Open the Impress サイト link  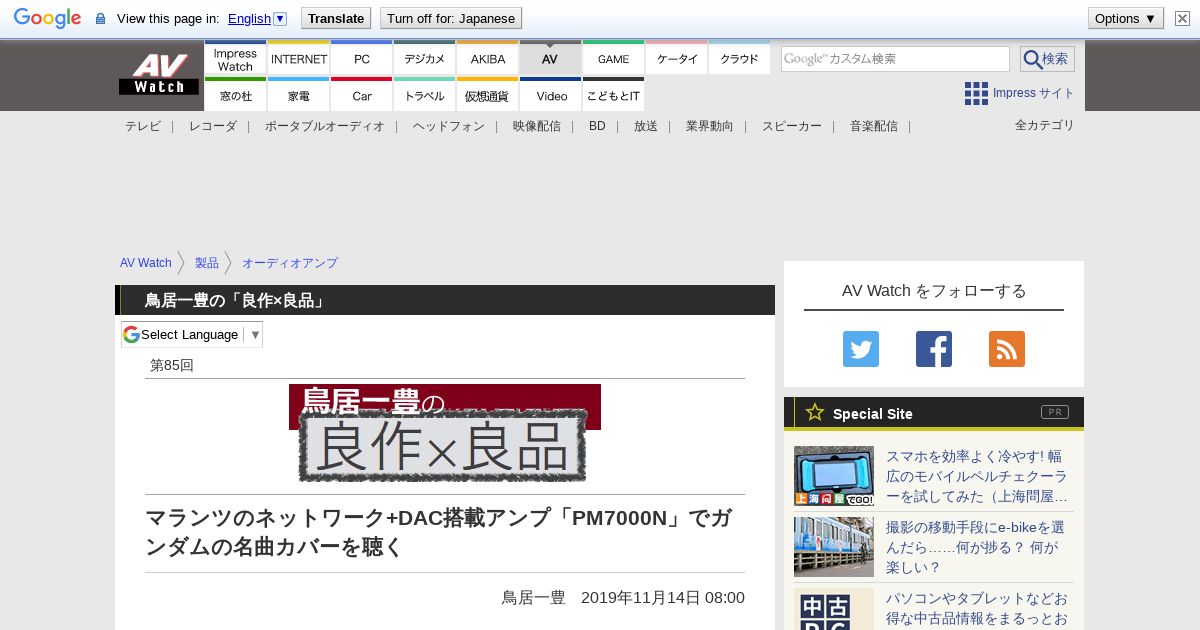pyautogui.click(x=1034, y=93)
